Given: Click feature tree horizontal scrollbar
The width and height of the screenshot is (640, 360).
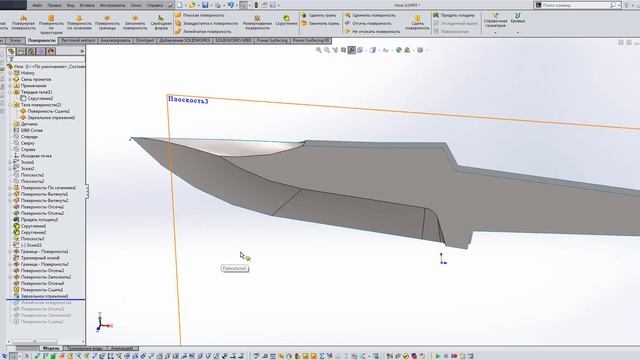Looking at the screenshot, I should [35, 341].
